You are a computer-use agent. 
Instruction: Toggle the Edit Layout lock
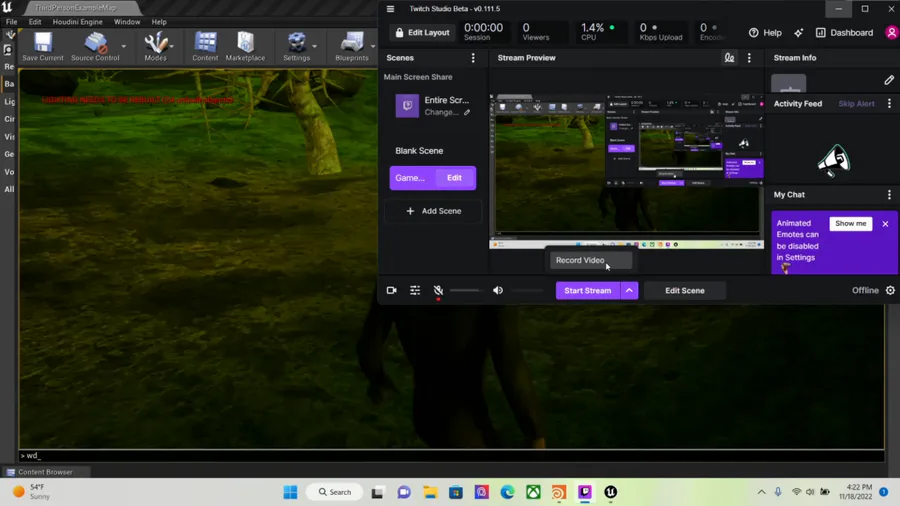pyautogui.click(x=422, y=33)
